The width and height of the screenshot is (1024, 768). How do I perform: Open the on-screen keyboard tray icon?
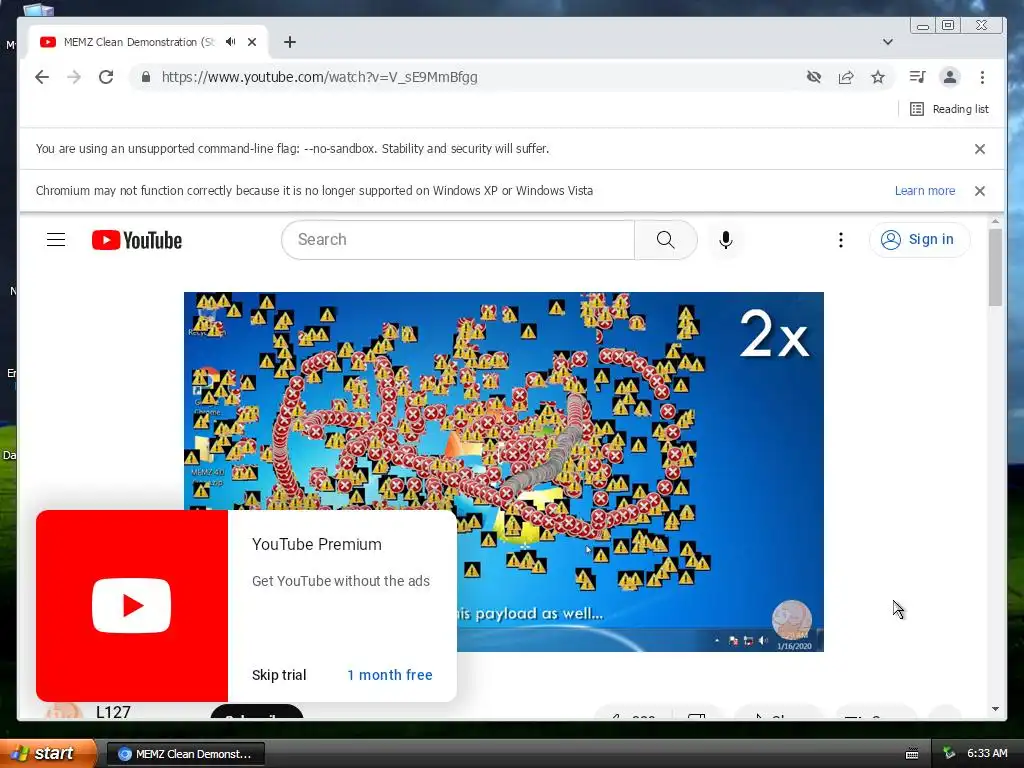click(912, 754)
